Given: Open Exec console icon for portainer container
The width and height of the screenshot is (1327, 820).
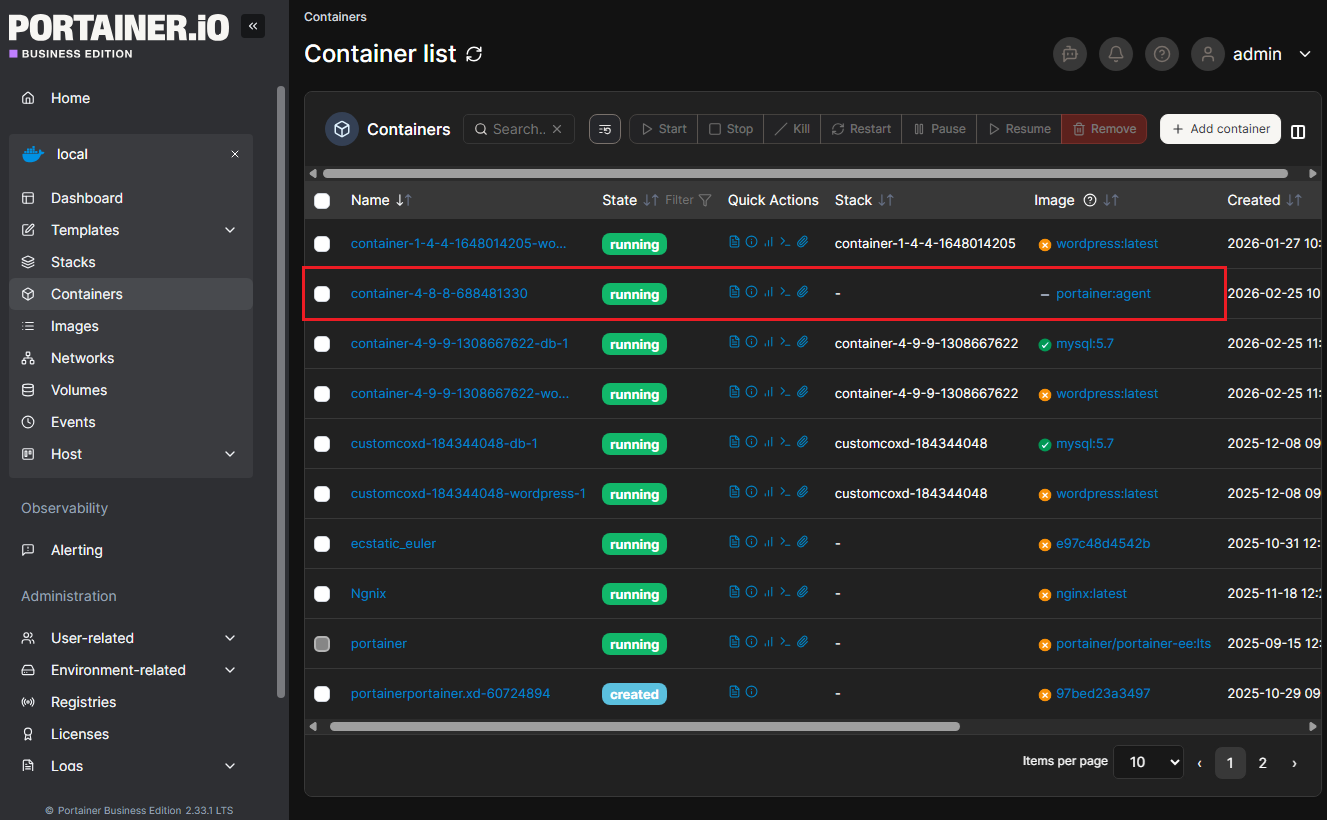Looking at the screenshot, I should click(x=785, y=642).
